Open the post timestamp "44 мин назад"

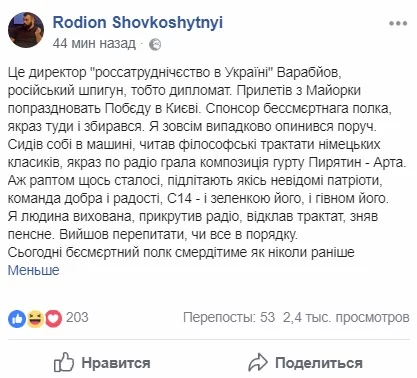click(x=94, y=43)
